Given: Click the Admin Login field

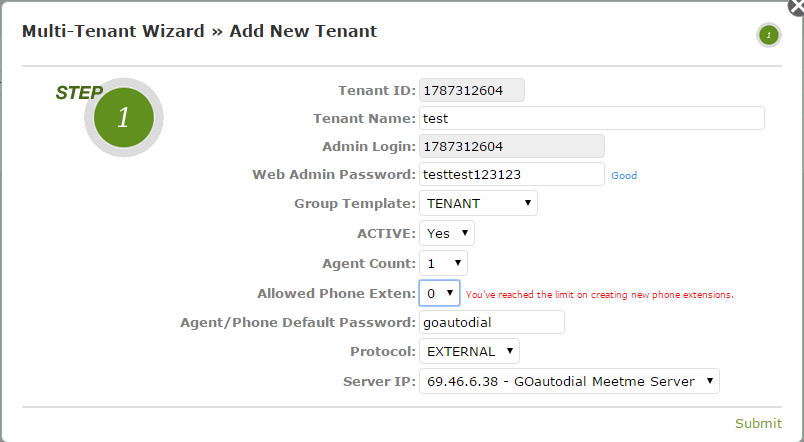Looking at the screenshot, I should [x=512, y=146].
